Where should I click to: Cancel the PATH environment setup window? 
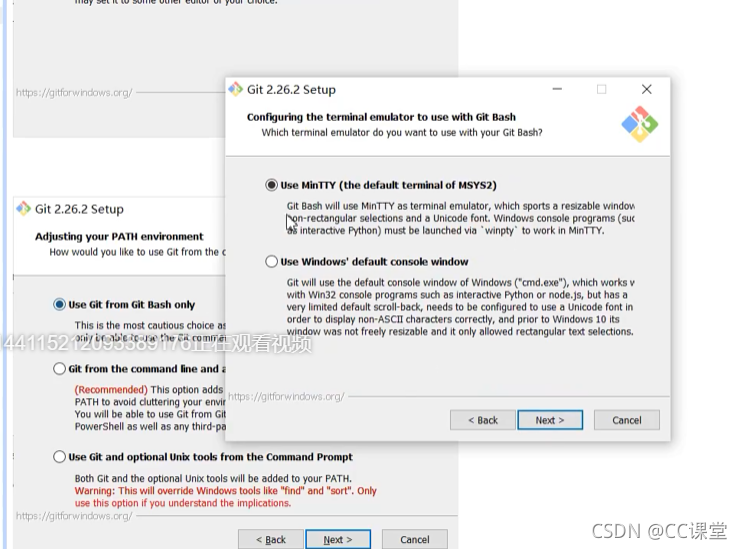coord(415,540)
